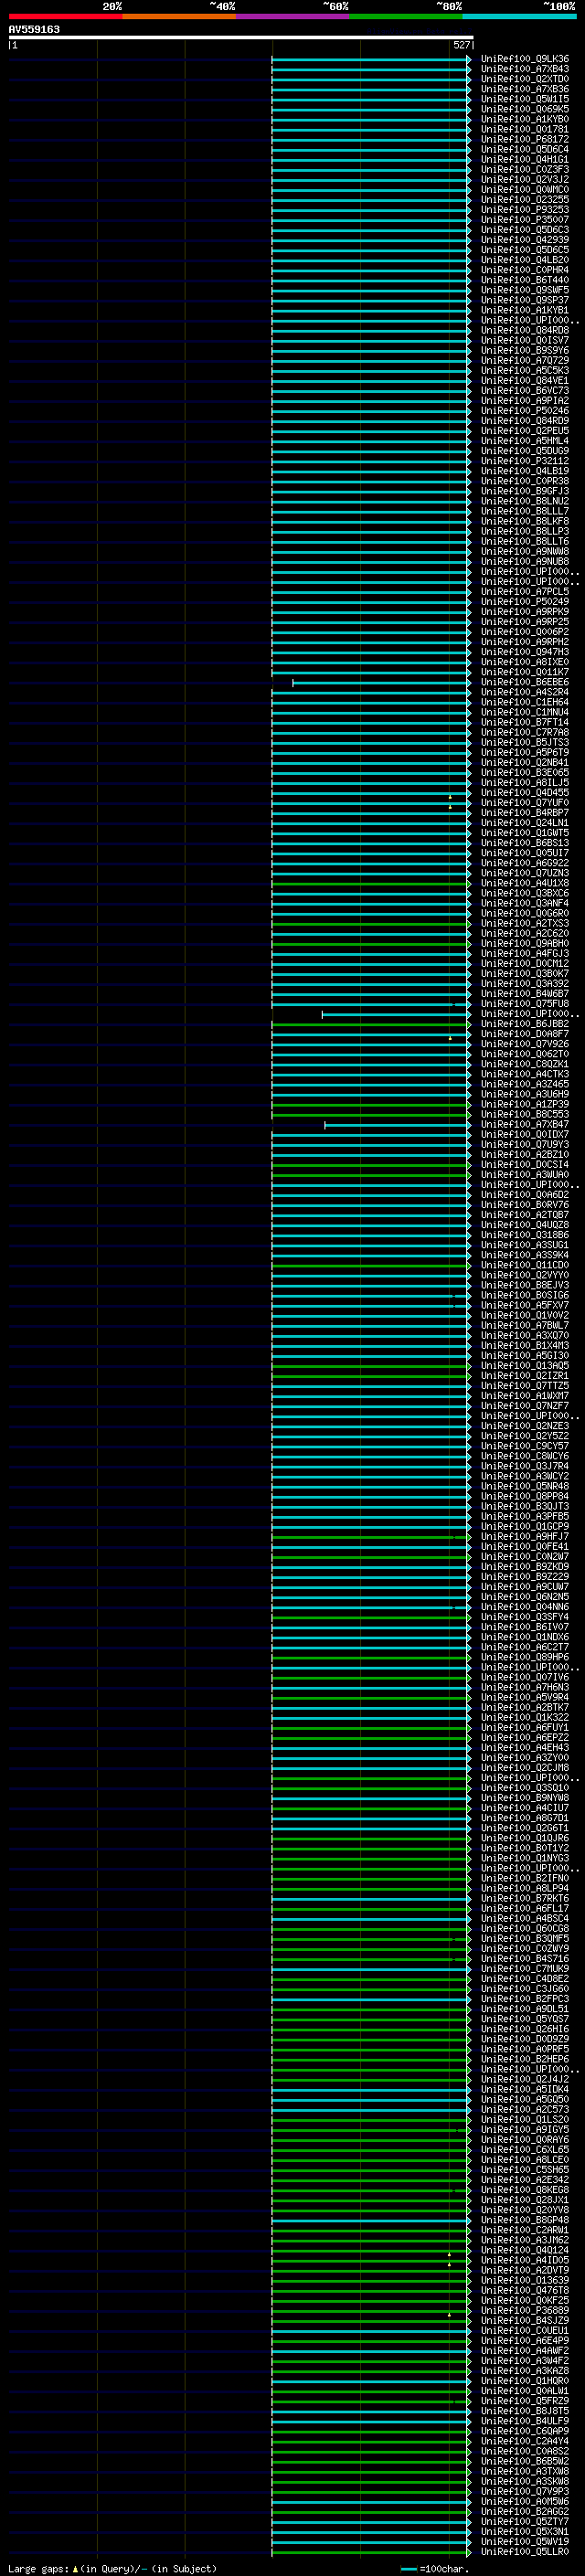The image size is (585, 2576).
Task: Click the shortened alignment bar for UniRef100_B6EBE6
Action: 381,683
